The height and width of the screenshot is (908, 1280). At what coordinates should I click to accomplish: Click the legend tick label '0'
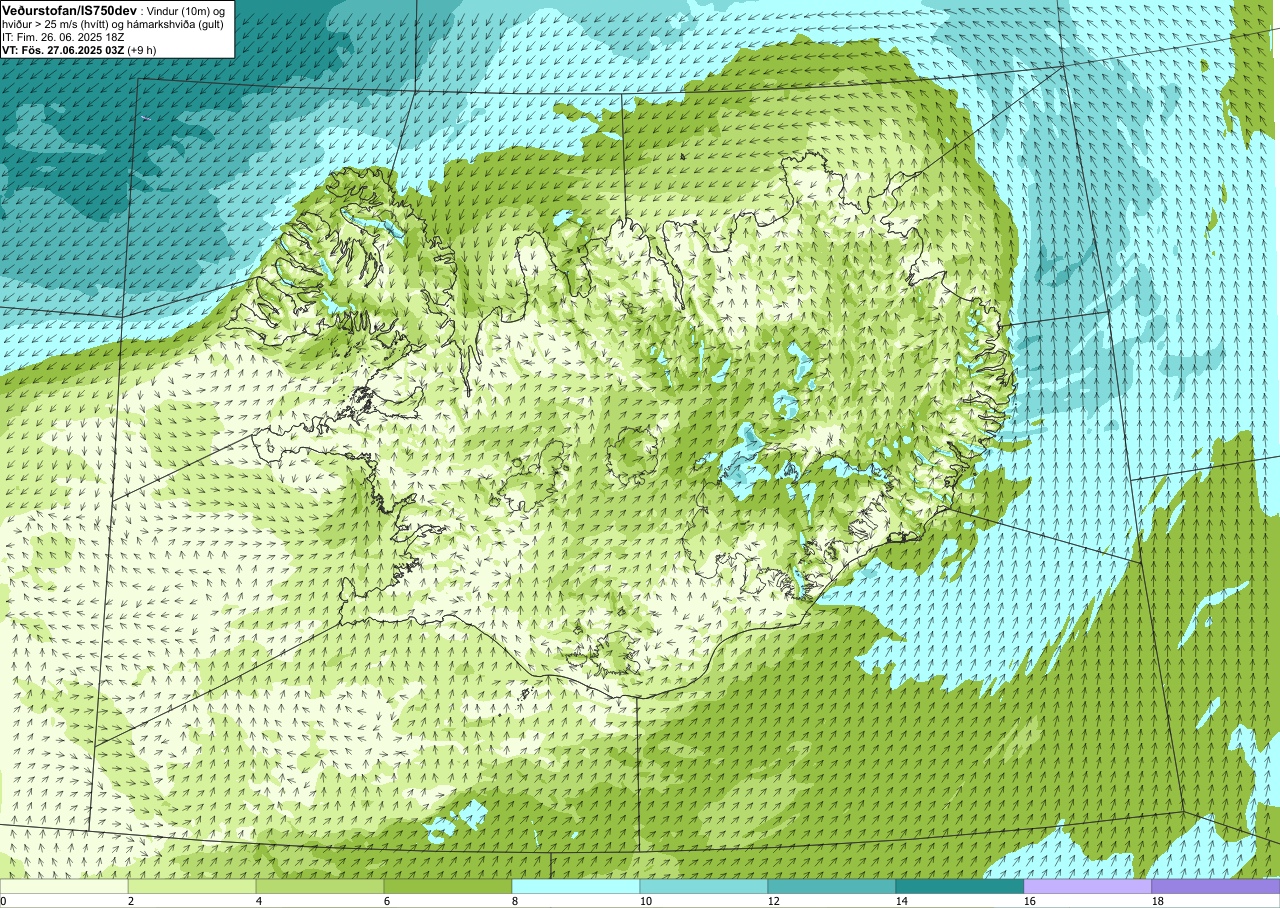(4, 901)
